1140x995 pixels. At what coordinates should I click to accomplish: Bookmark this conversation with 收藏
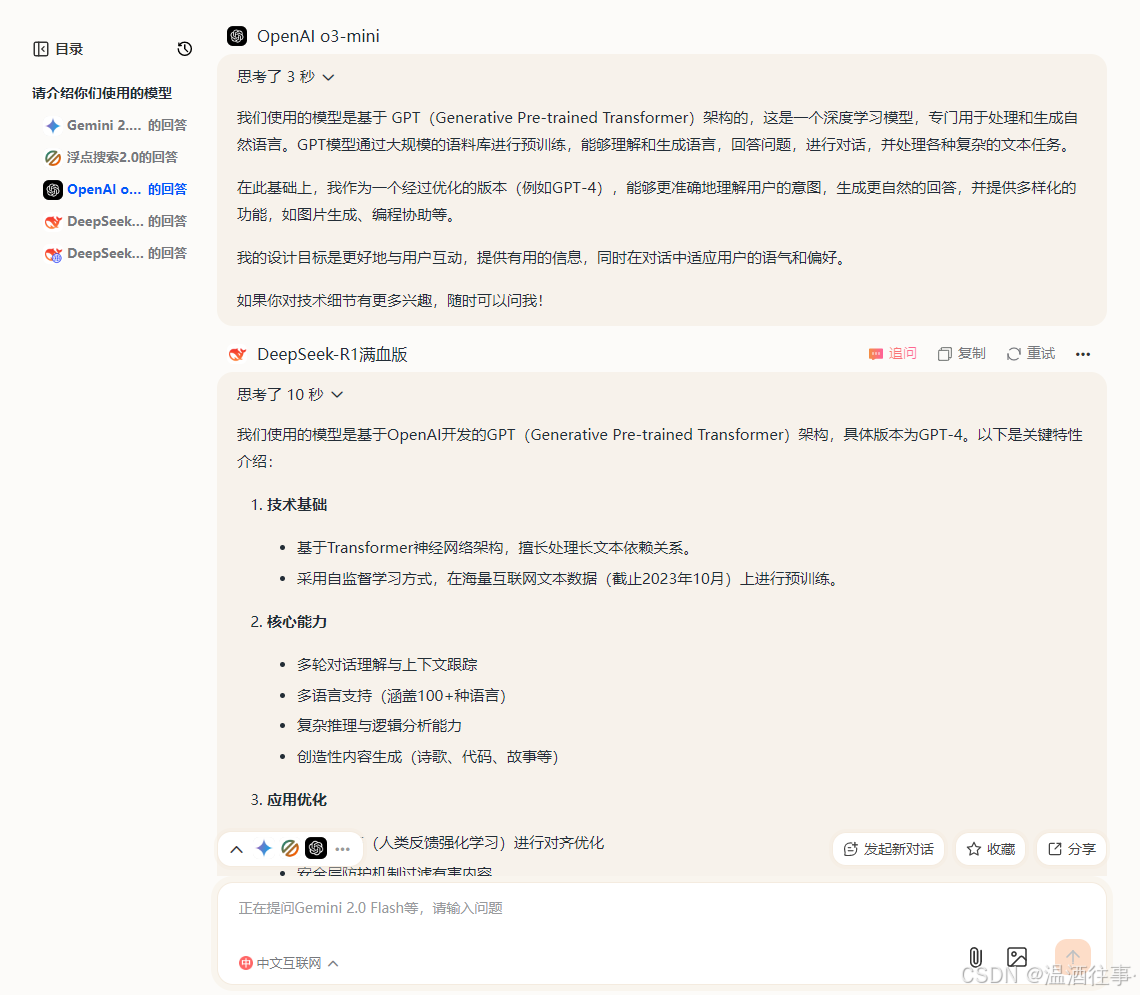click(990, 849)
